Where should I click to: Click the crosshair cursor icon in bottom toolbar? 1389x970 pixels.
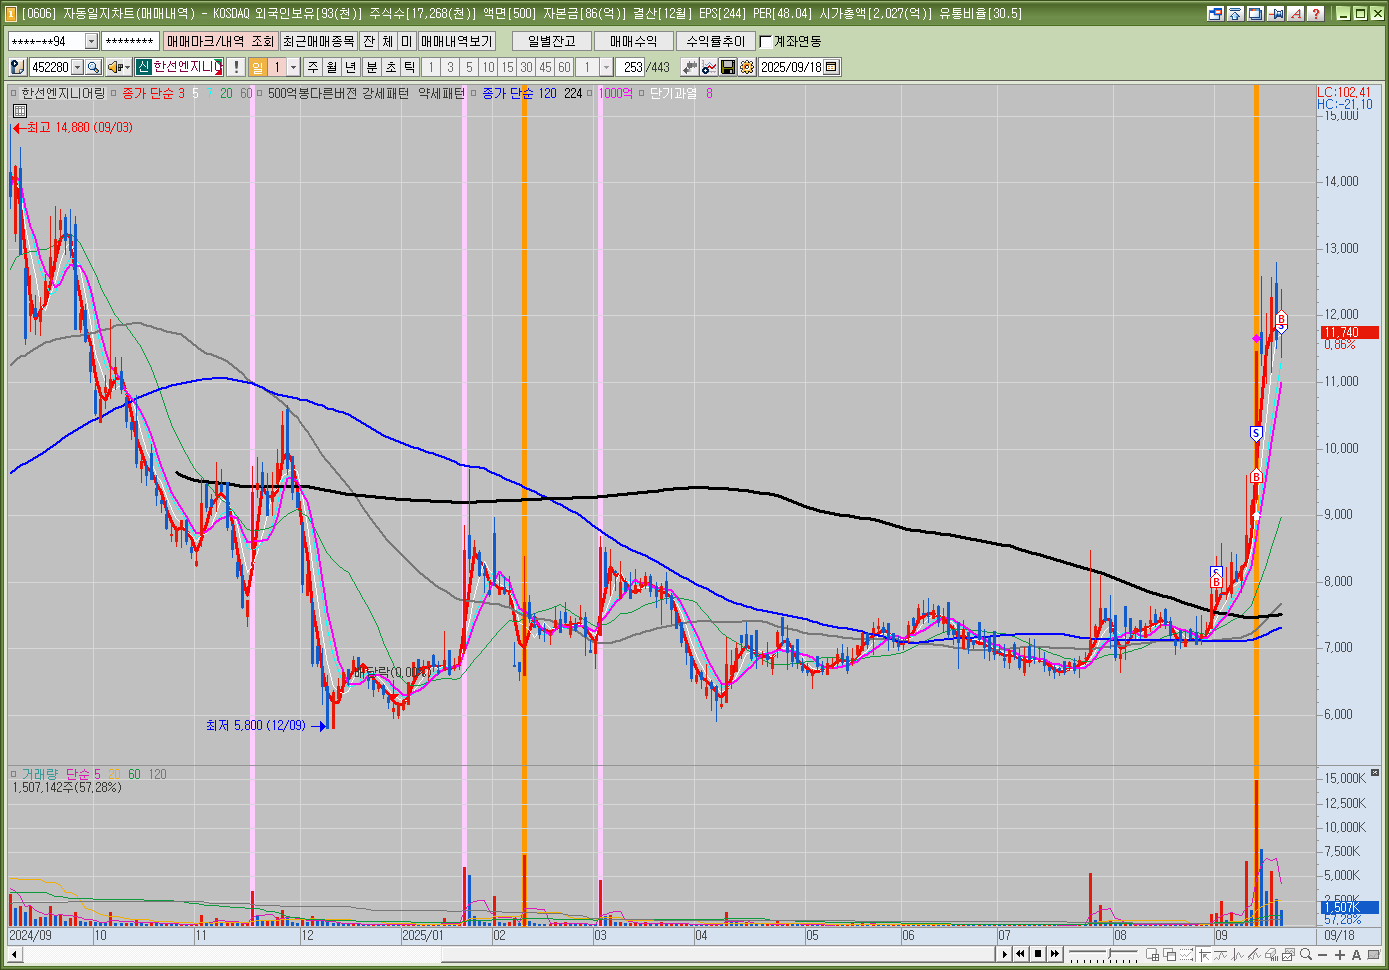[1204, 955]
